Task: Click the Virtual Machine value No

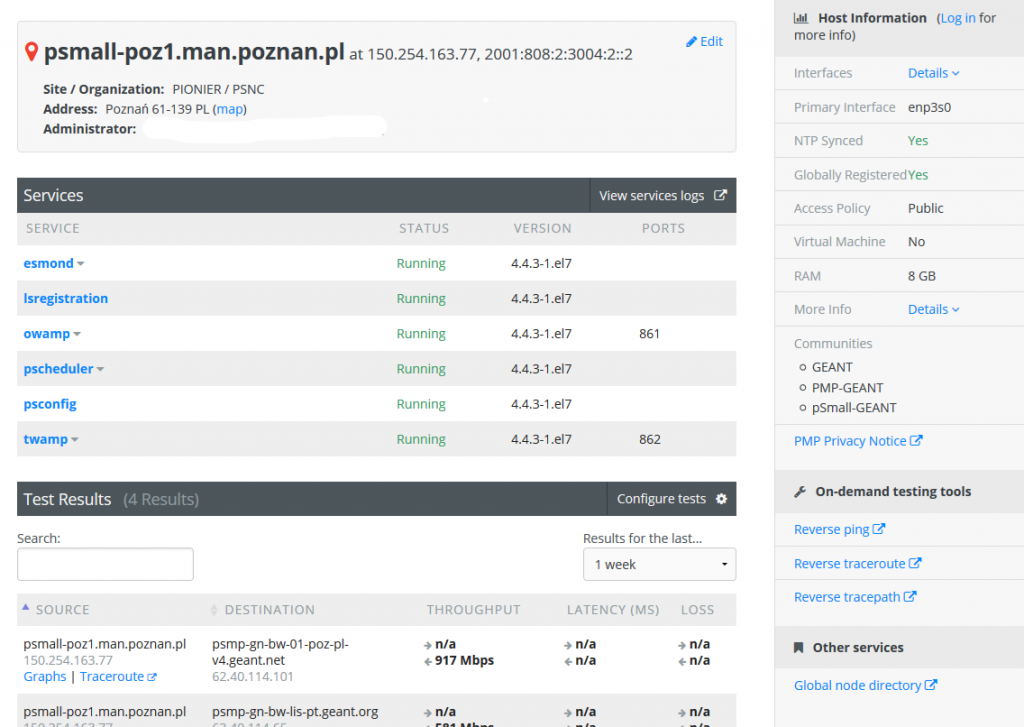Action: [x=916, y=242]
